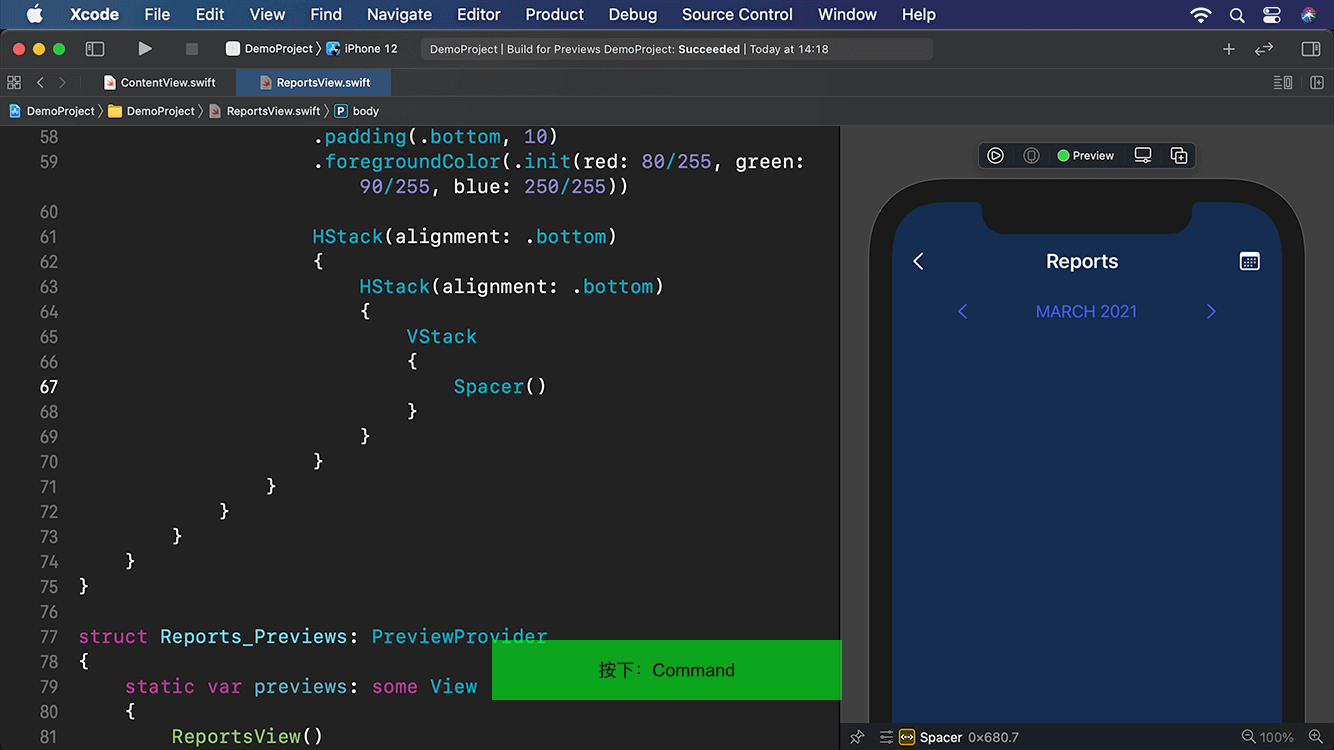Viewport: 1334px width, 750px height.
Task: Open the Help menu
Action: point(919,14)
